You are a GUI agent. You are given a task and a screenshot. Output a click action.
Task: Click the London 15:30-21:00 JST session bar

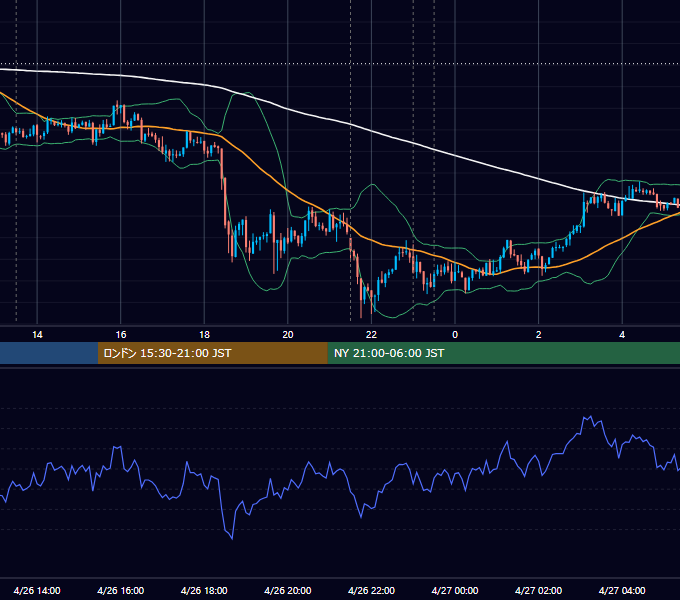coord(213,353)
